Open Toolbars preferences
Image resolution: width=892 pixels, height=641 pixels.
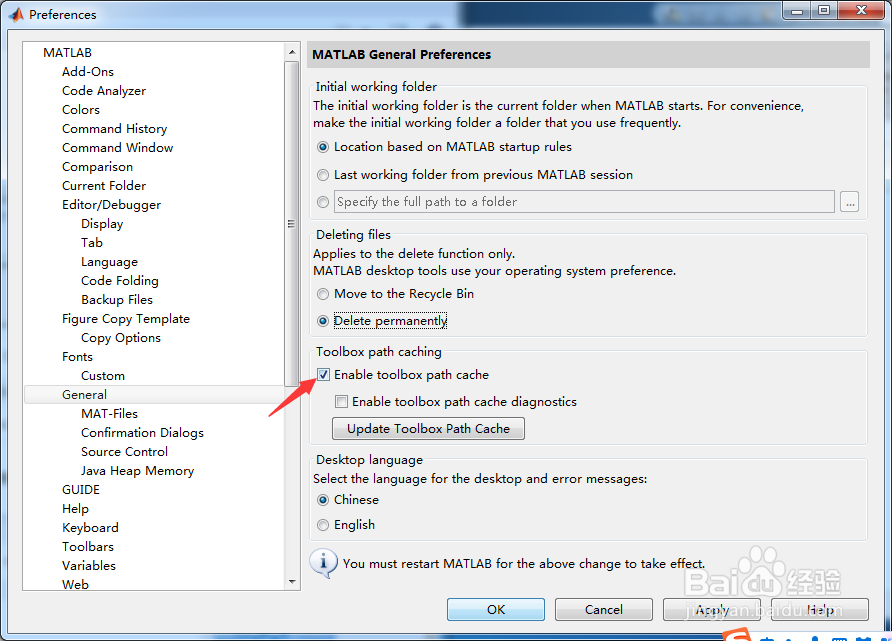click(x=88, y=547)
